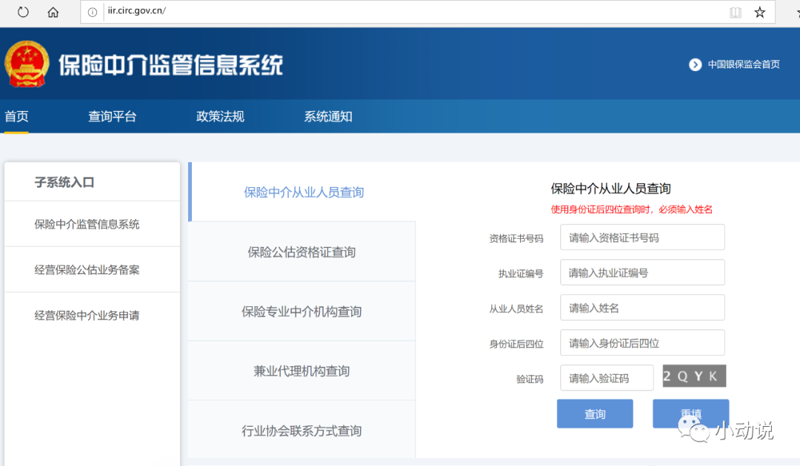Reset the form with the 重填 button
Viewport: 800px width, 466px height.
pyautogui.click(x=691, y=414)
